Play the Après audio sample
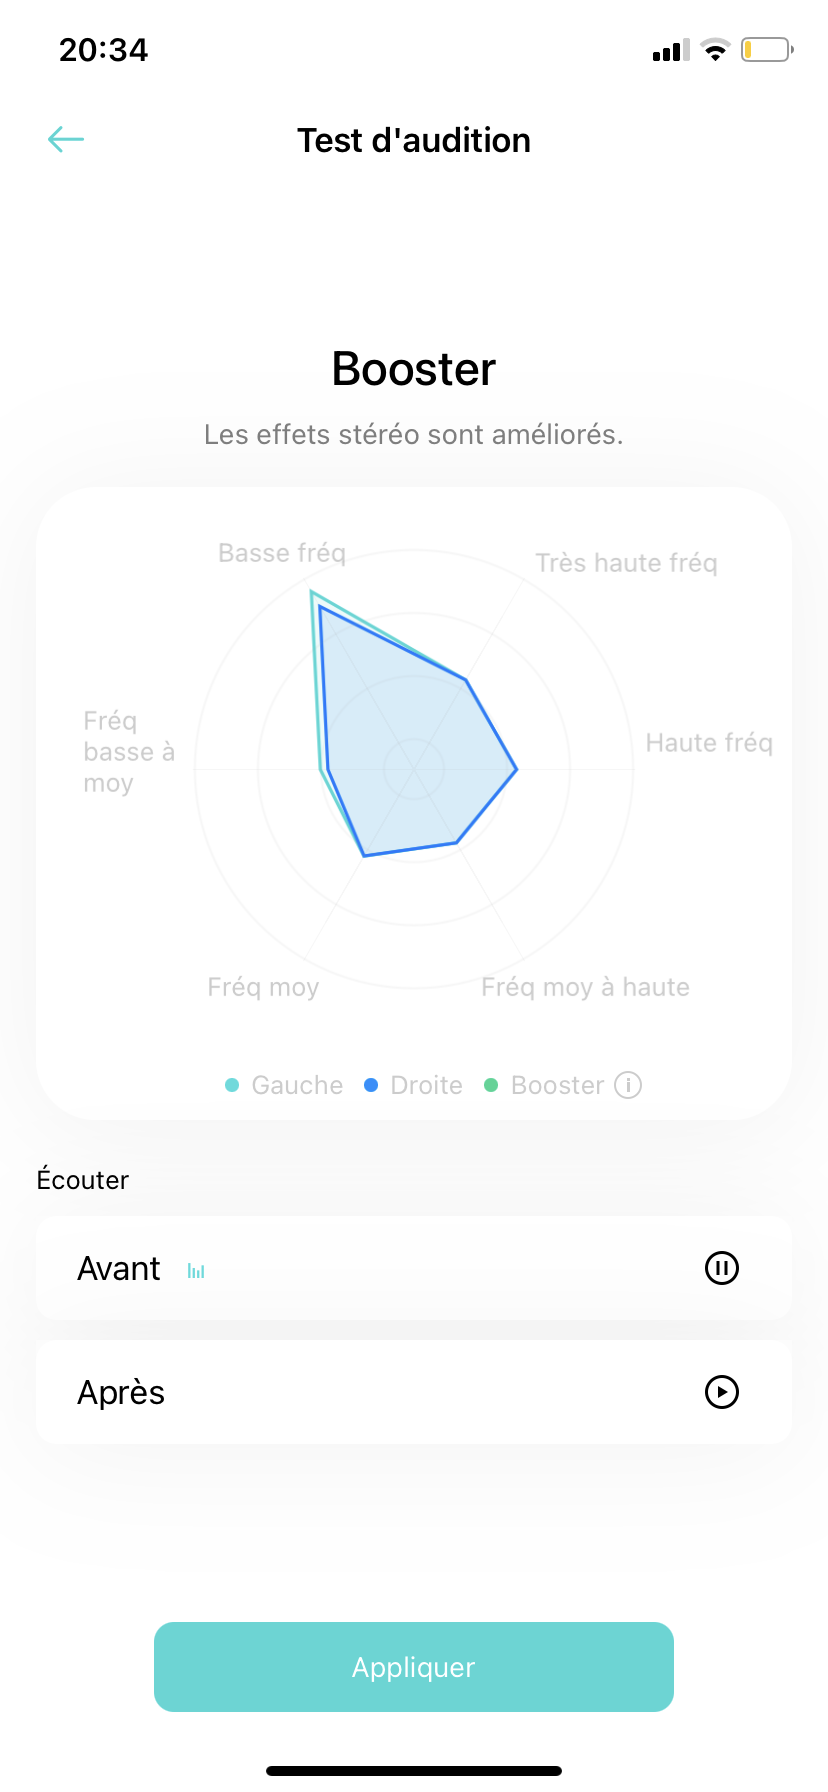This screenshot has height=1792, width=828. pyautogui.click(x=721, y=1392)
